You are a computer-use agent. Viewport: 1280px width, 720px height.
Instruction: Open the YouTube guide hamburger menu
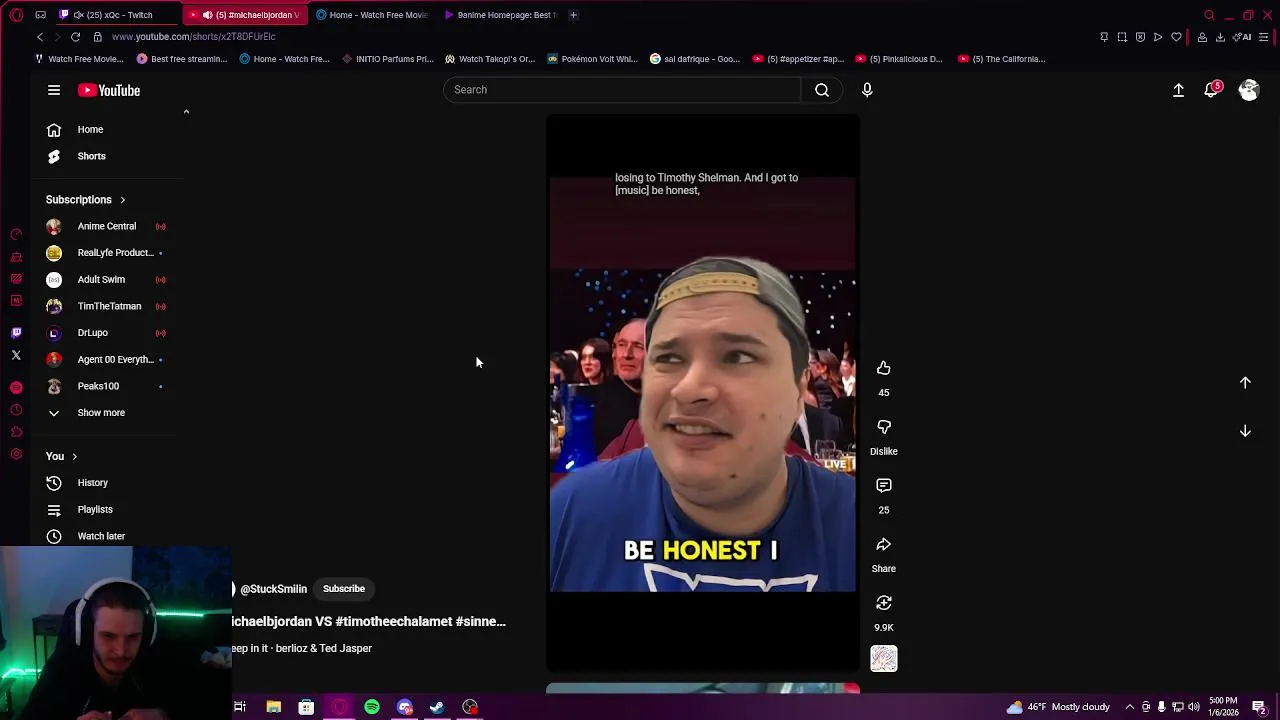(x=54, y=90)
